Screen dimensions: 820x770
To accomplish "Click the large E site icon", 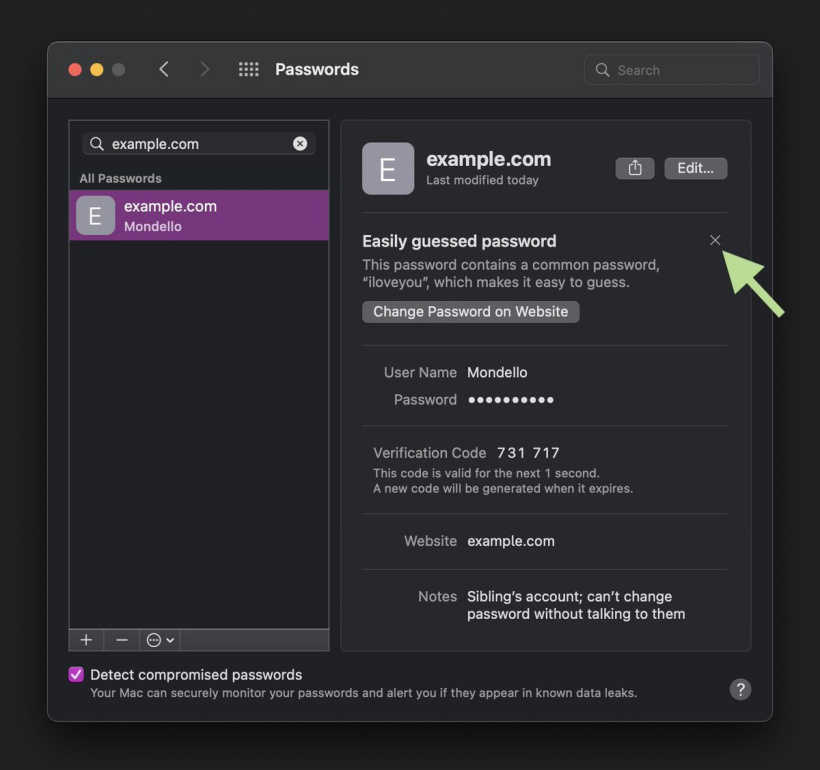I will pos(388,168).
